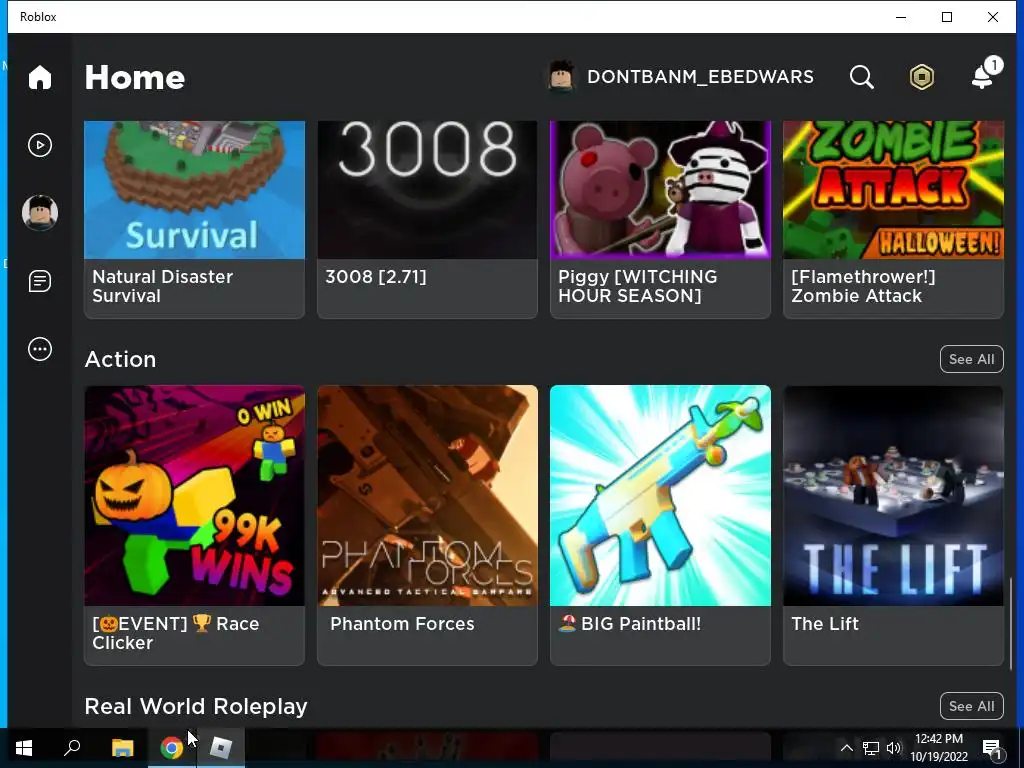The image size is (1024, 768).
Task: Click the Home page heading
Action: [135, 77]
